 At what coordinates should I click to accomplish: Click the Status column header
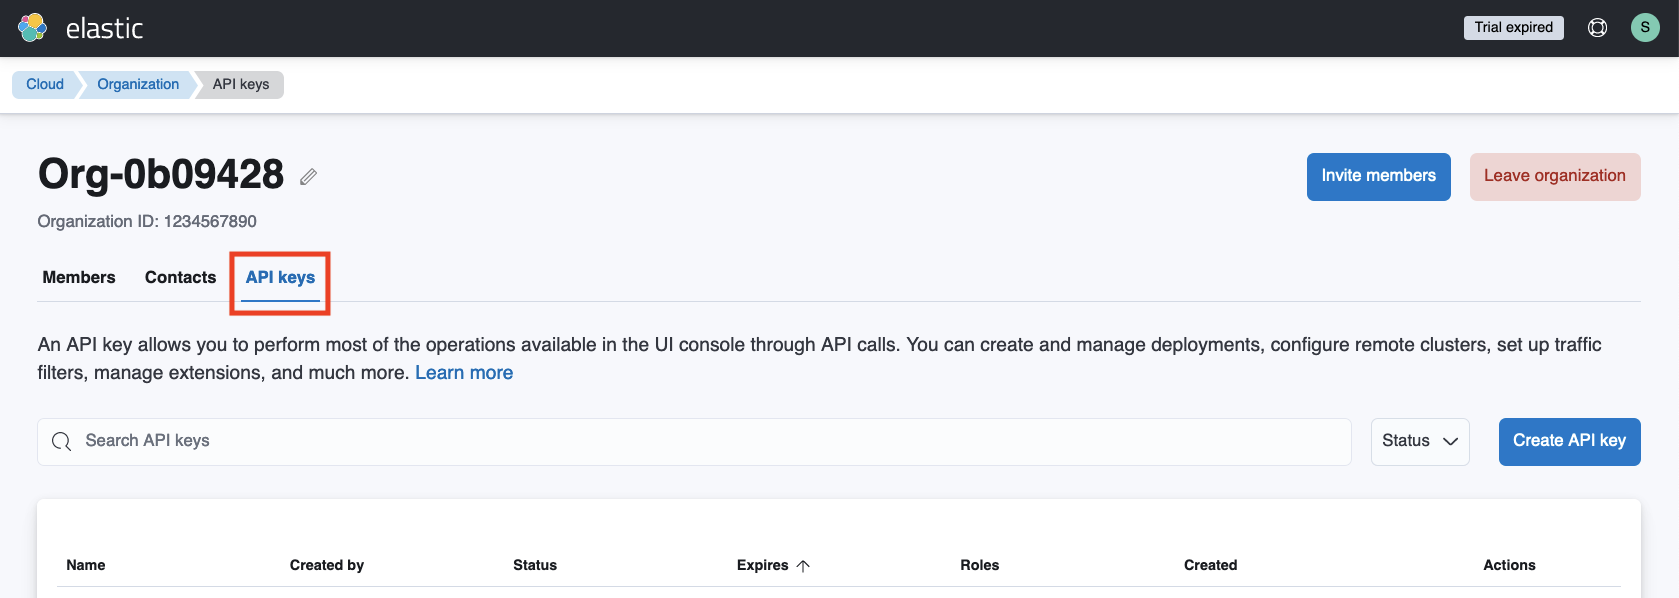coord(535,565)
